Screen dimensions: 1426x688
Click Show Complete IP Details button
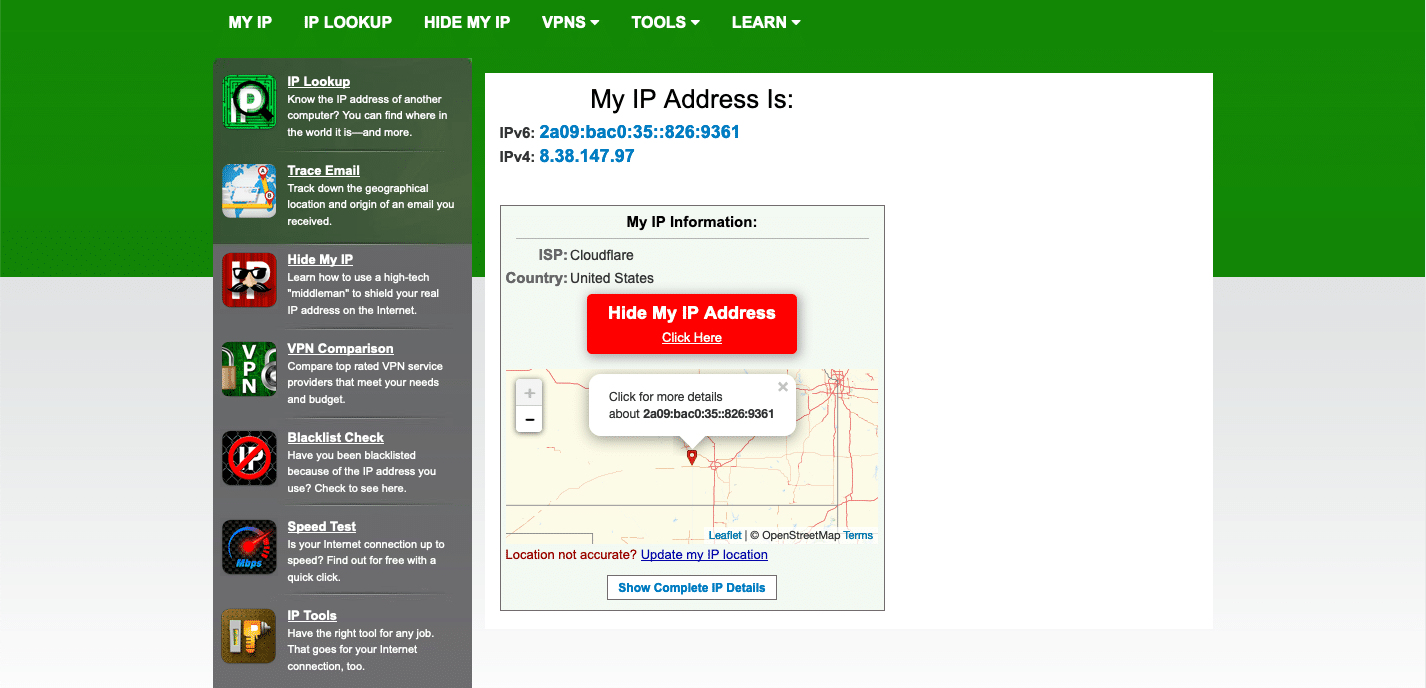click(x=692, y=588)
